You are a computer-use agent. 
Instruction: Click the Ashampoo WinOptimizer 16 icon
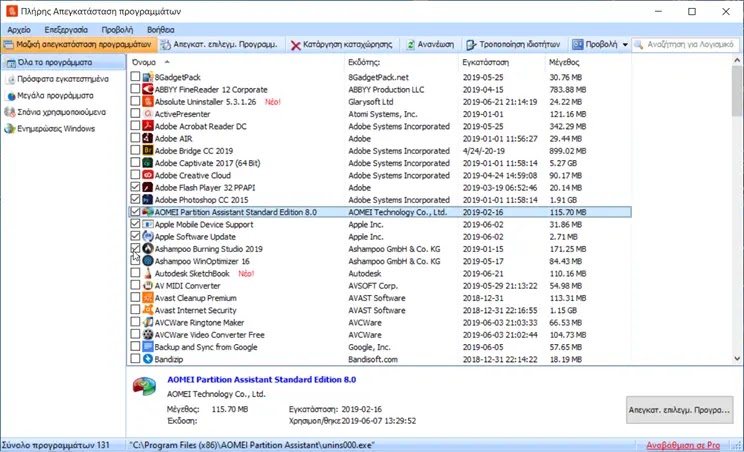[148, 261]
